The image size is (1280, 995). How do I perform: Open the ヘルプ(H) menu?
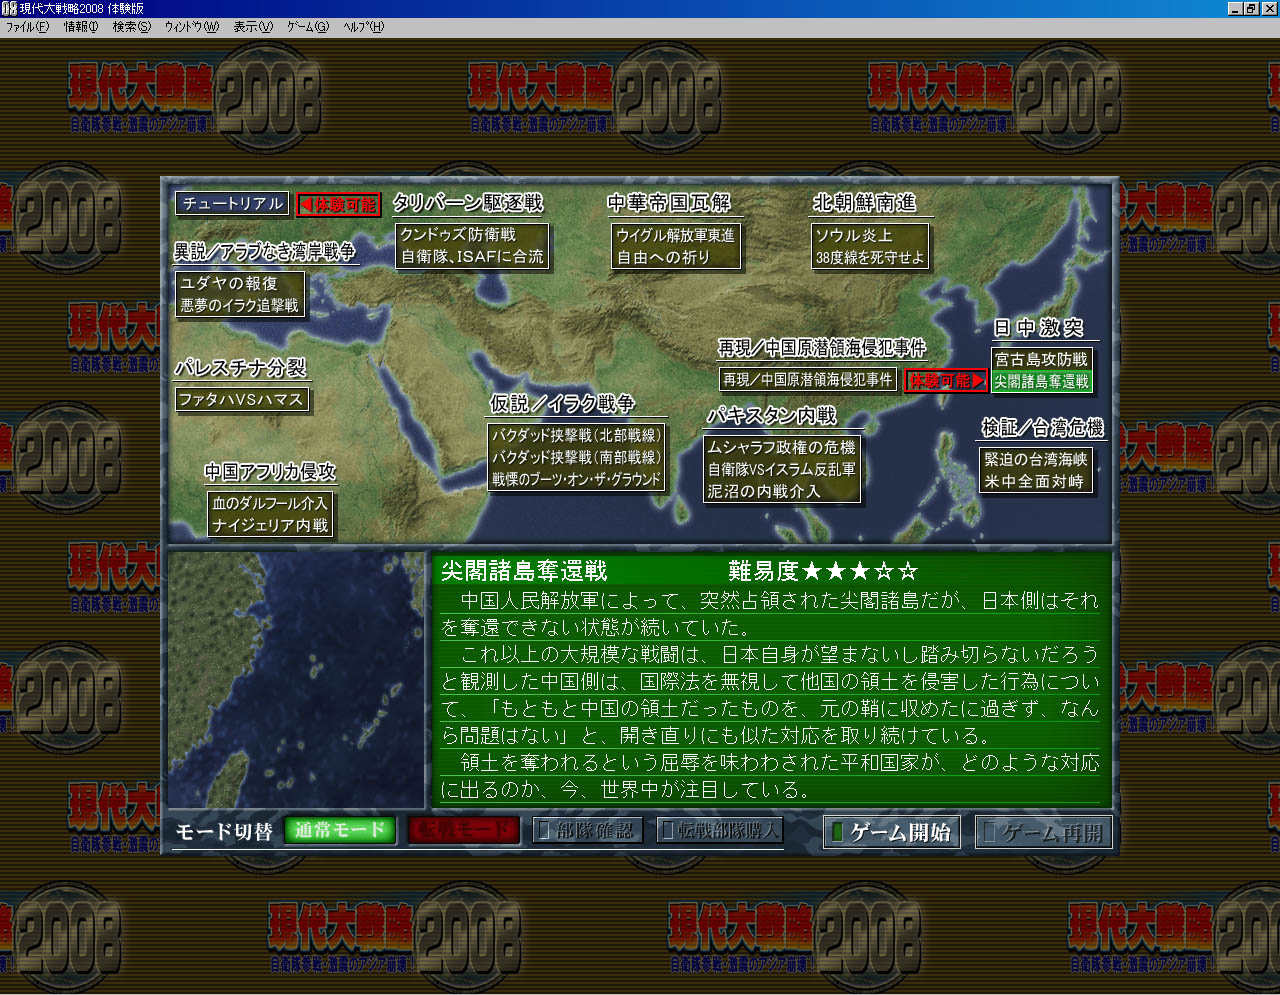coord(363,27)
